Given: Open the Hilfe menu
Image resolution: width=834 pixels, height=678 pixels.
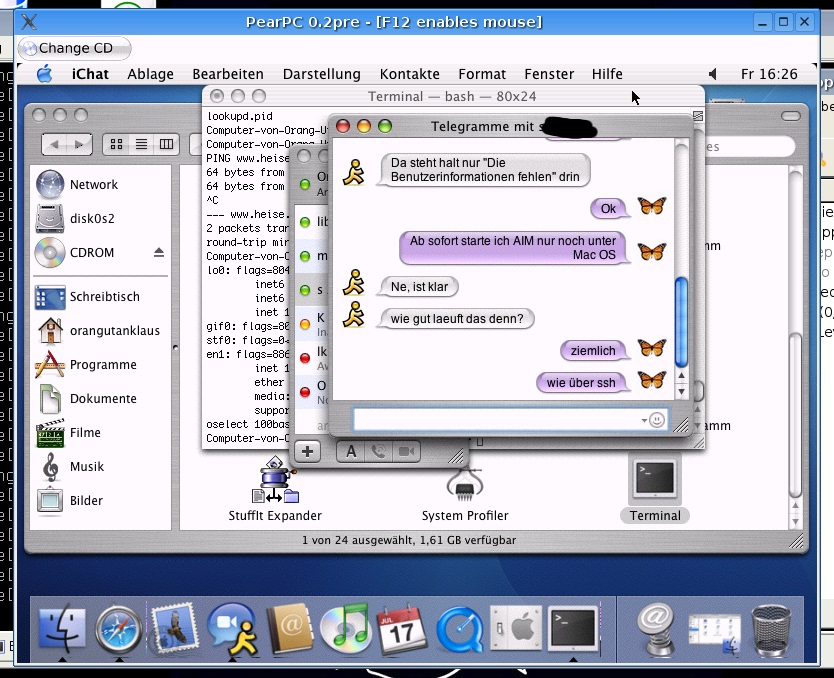Looking at the screenshot, I should 607,74.
